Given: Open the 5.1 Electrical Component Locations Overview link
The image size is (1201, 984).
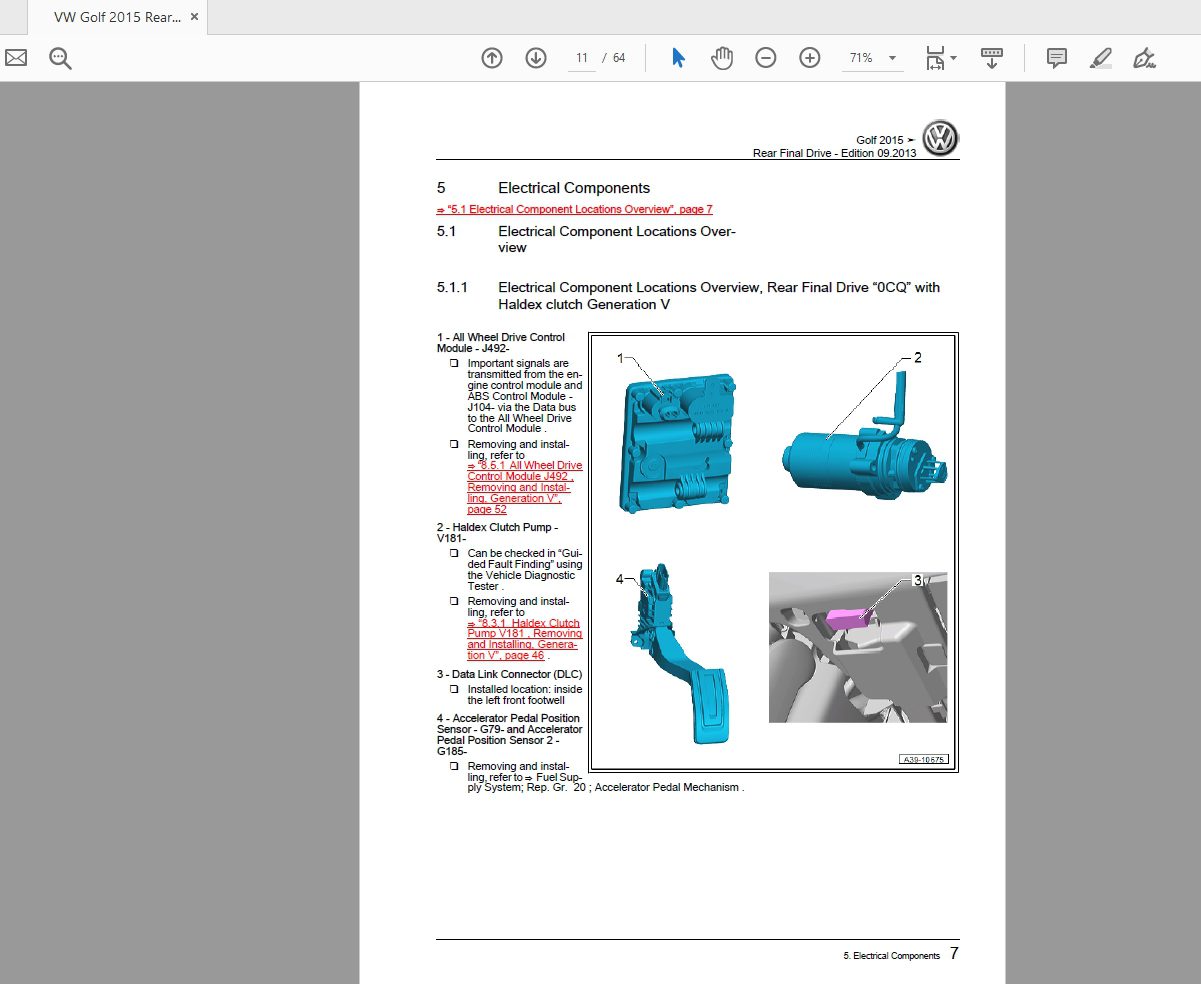Looking at the screenshot, I should tap(575, 209).
